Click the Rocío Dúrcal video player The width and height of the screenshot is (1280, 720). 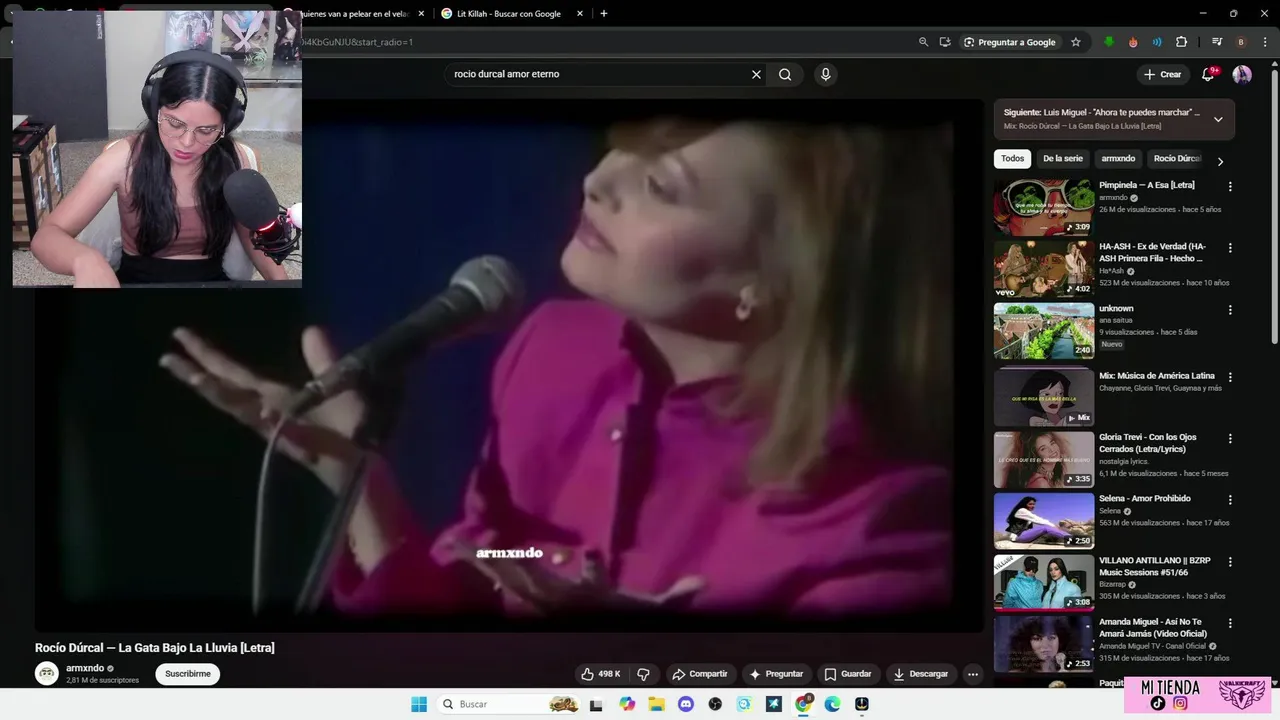[510, 365]
